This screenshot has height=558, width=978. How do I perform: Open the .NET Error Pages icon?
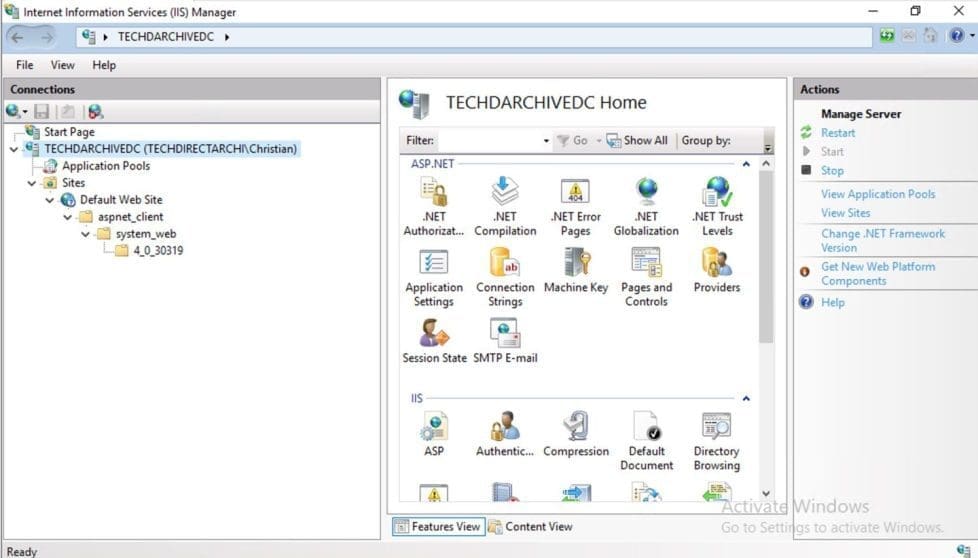coord(575,206)
